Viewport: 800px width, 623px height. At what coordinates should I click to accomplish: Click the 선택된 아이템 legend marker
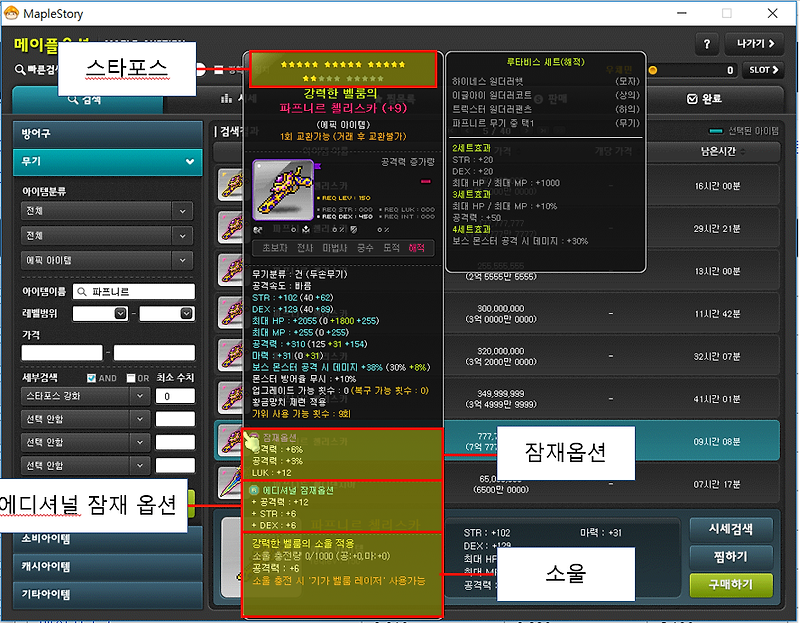[716, 131]
